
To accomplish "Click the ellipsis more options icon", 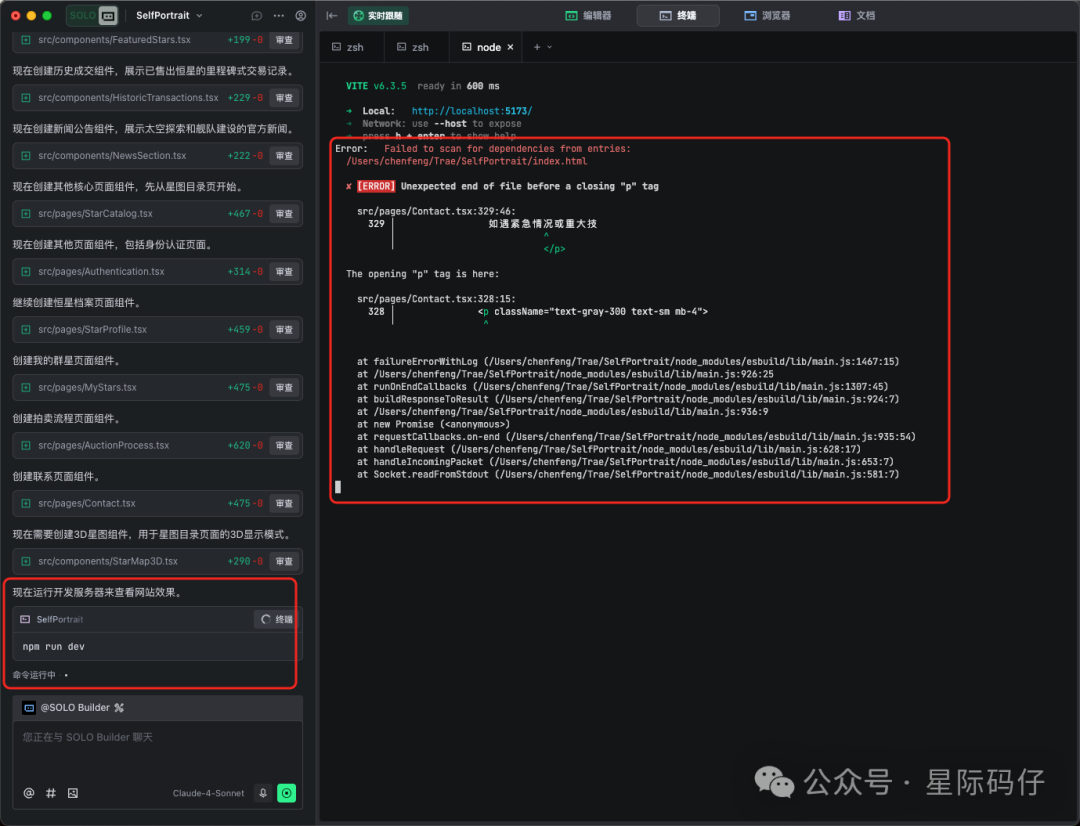I will point(278,16).
